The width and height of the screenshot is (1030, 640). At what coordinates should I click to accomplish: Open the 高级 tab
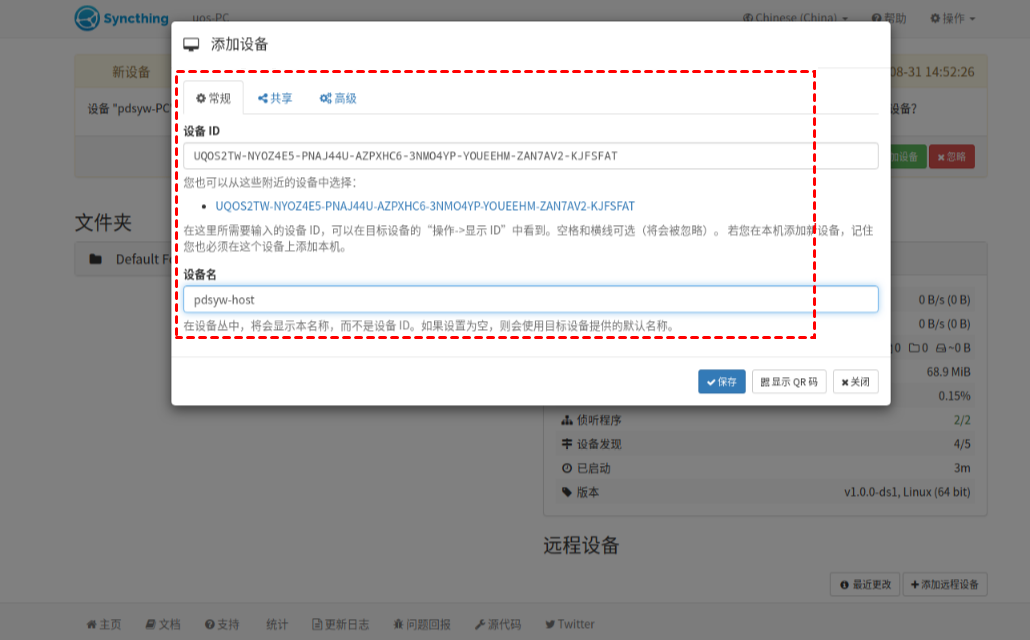click(x=338, y=98)
